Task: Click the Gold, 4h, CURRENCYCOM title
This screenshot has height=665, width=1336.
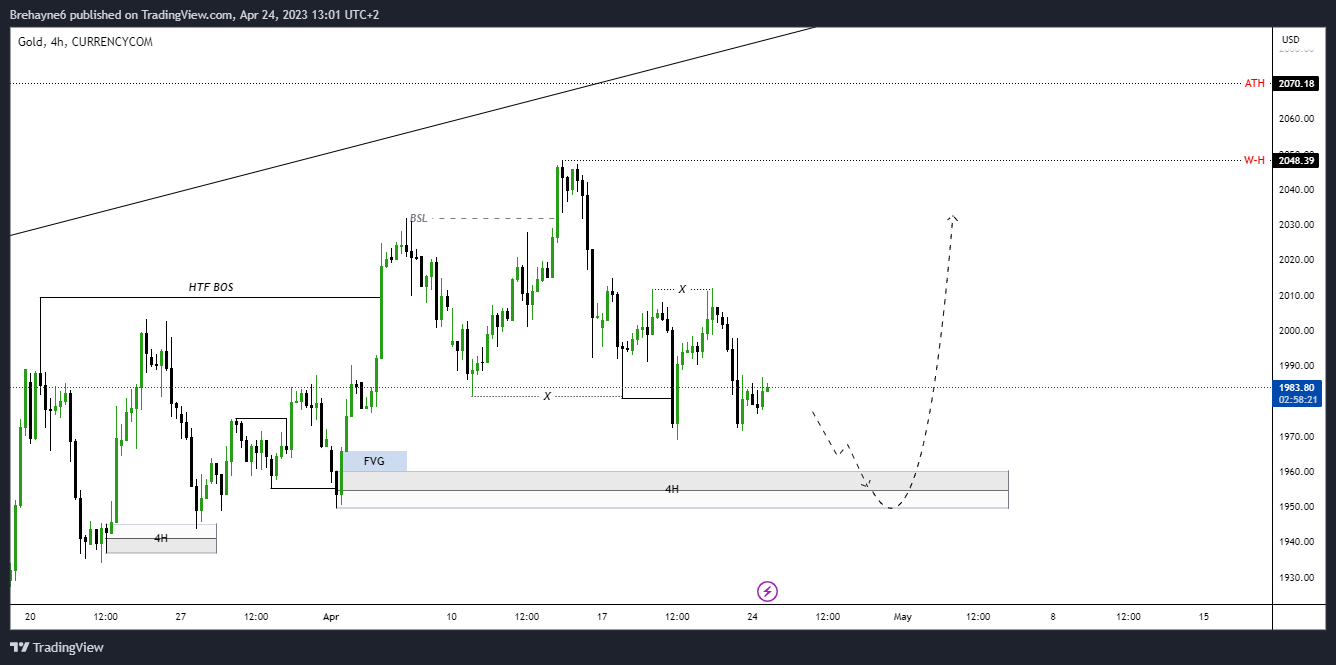Action: tap(85, 42)
